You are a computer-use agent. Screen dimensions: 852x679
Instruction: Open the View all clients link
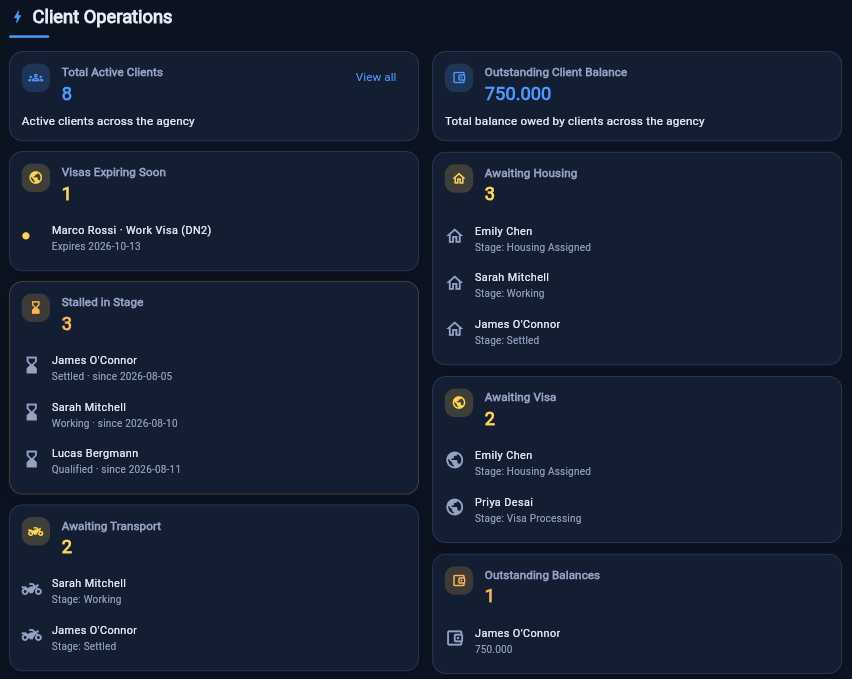tap(375, 77)
